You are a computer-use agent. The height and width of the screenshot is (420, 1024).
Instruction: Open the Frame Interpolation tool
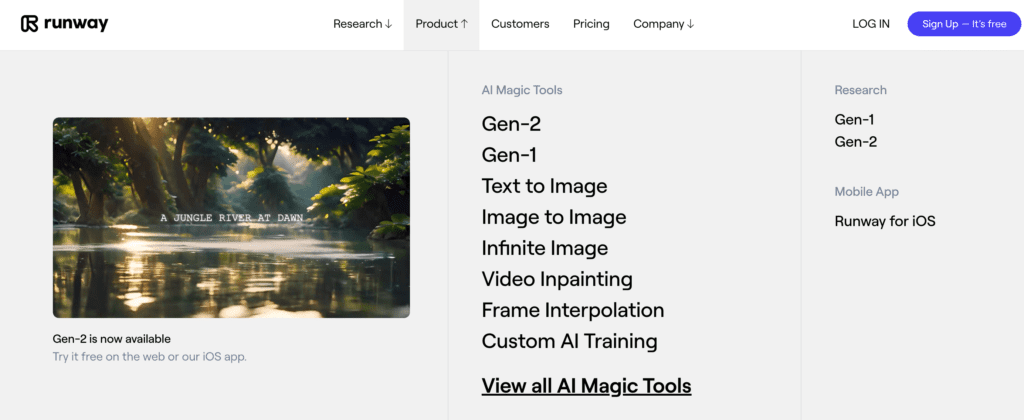(x=573, y=310)
